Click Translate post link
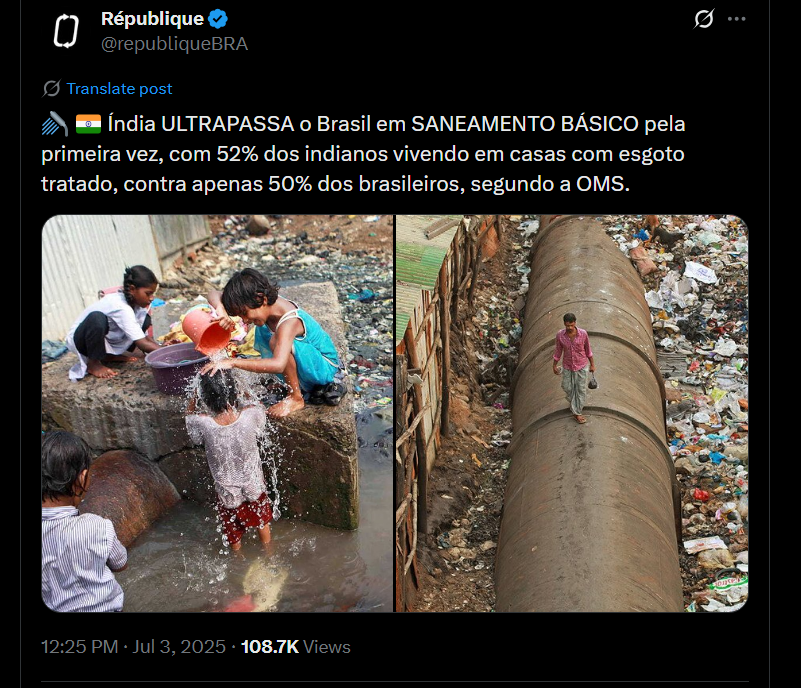The image size is (801, 688). coord(119,88)
